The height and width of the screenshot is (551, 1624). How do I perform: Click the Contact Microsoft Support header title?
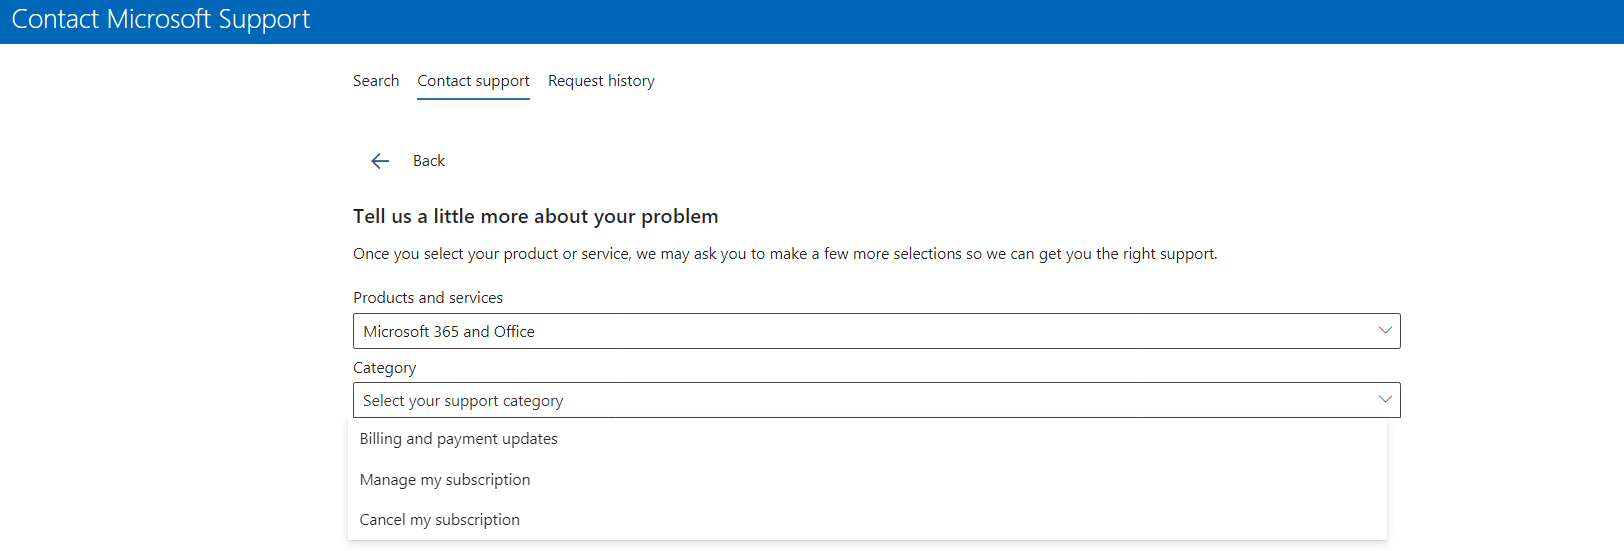161,20
